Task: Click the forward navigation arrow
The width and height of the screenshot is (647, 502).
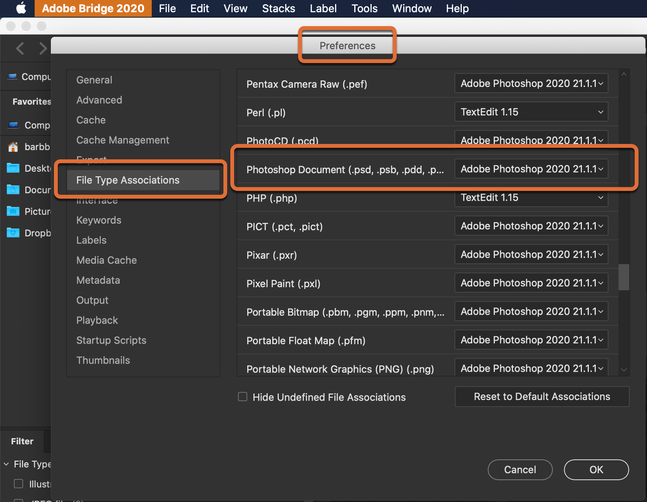Action: 42,48
